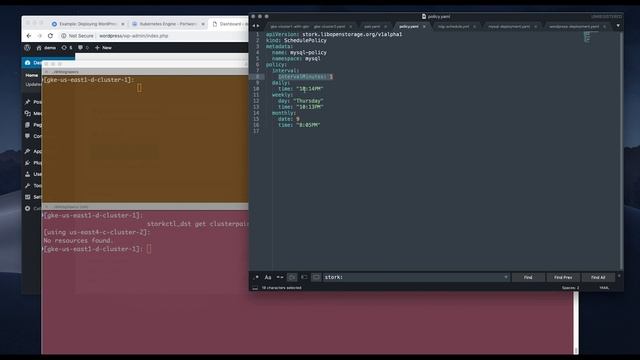Screen dimensions: 640x360
Task: Click the side bar toggle icon in status bar
Action: (255, 288)
